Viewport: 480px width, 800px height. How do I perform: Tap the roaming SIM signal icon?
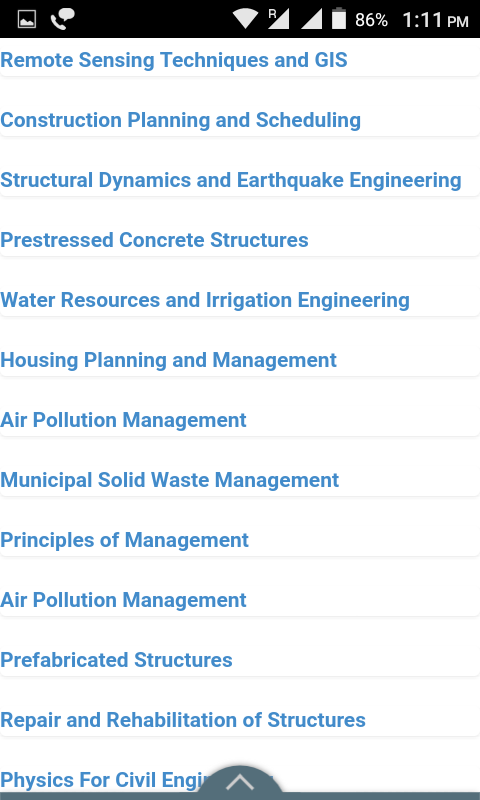click(x=279, y=19)
